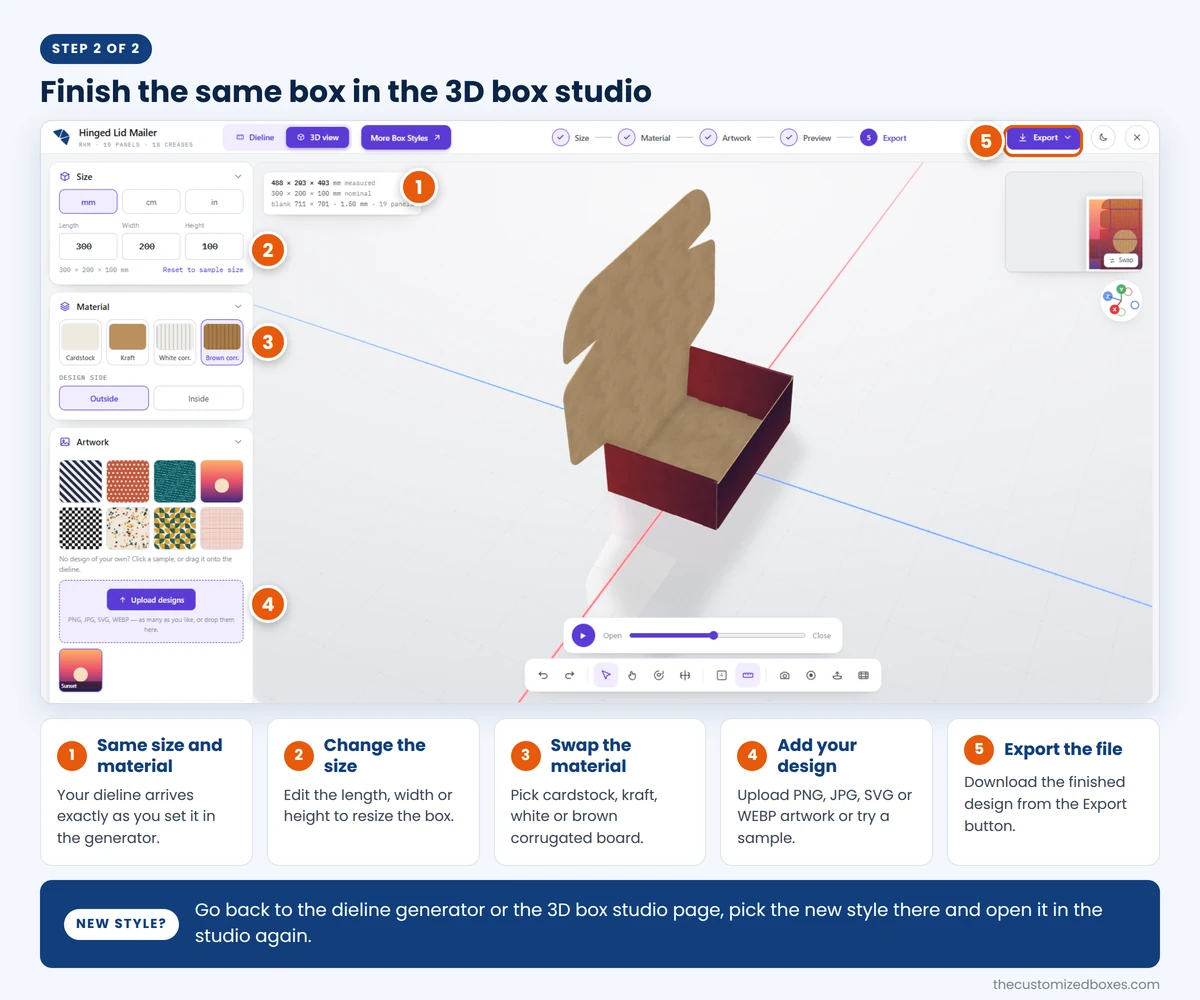Redo the action in the bottom toolbar
This screenshot has width=1200, height=1000.
coord(569,675)
